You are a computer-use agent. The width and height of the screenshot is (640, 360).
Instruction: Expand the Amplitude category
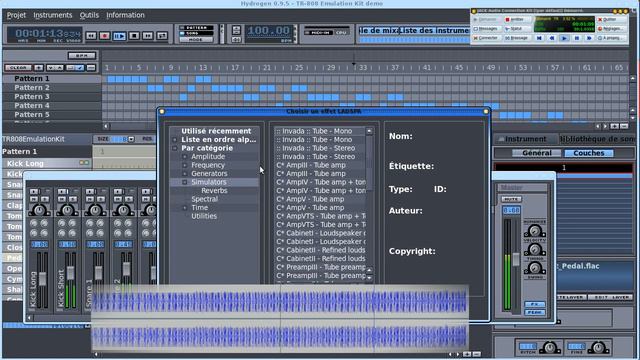[185, 157]
